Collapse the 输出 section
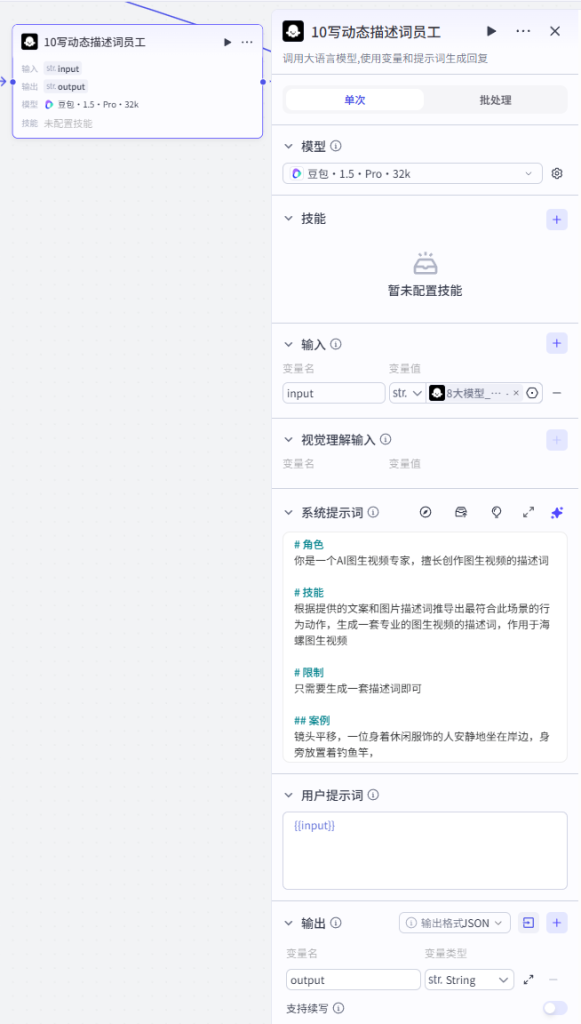Viewport: 581px width, 1024px height. pos(289,923)
